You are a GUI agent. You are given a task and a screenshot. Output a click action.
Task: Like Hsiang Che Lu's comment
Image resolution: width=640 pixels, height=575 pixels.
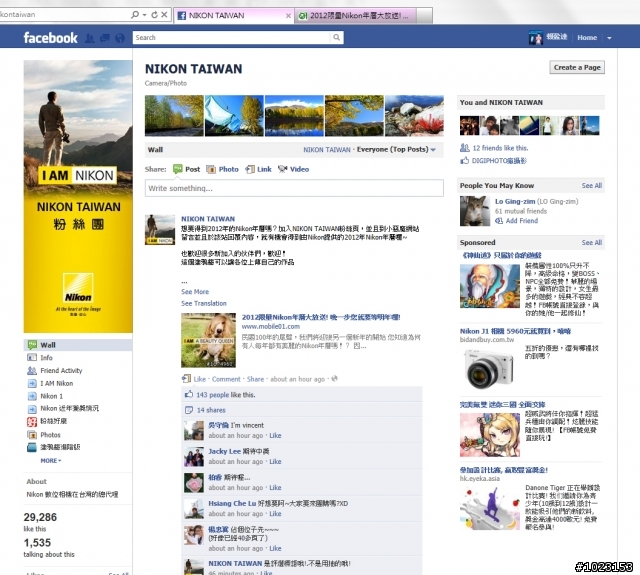pos(275,514)
